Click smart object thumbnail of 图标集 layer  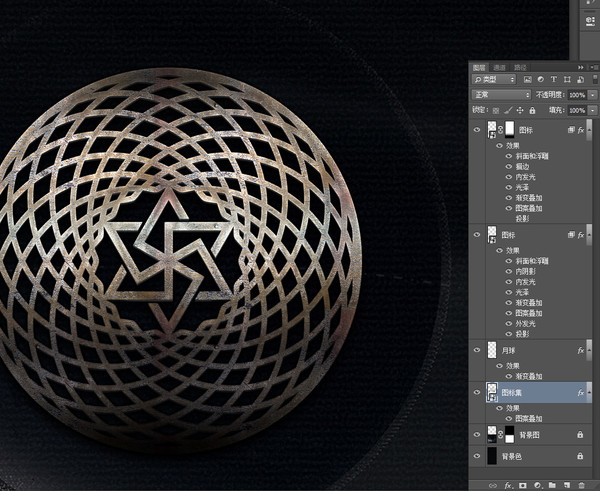(492, 393)
